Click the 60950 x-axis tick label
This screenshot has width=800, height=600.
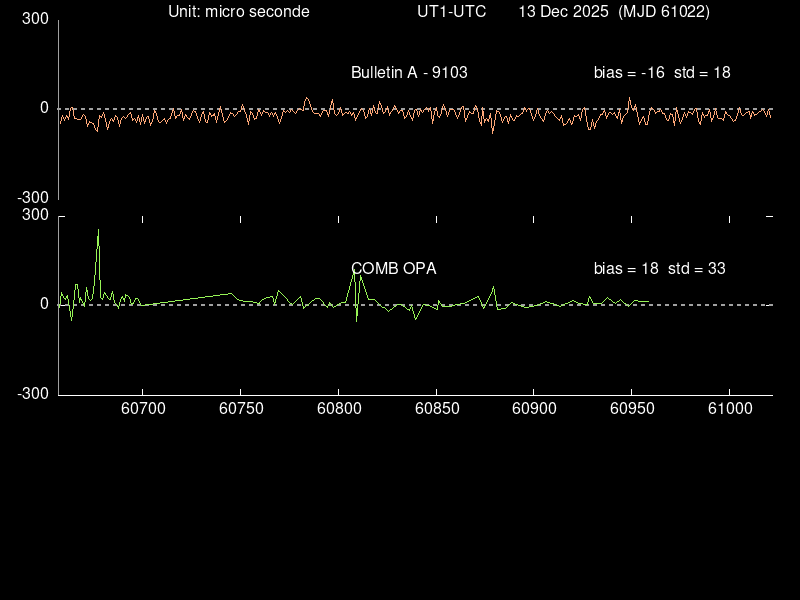pos(630,410)
